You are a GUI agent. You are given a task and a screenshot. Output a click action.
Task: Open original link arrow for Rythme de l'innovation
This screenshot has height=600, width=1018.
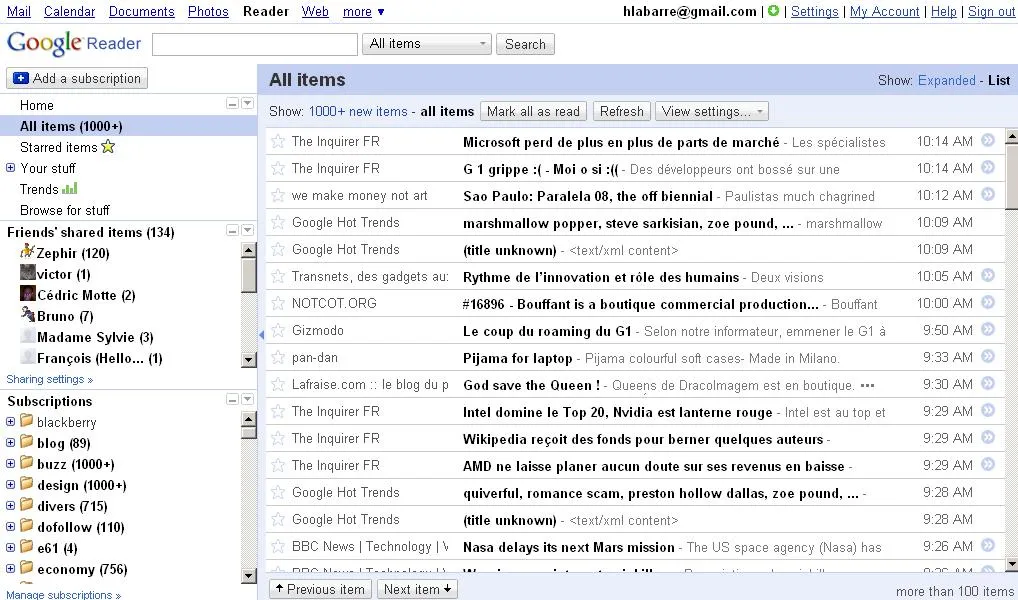point(987,275)
